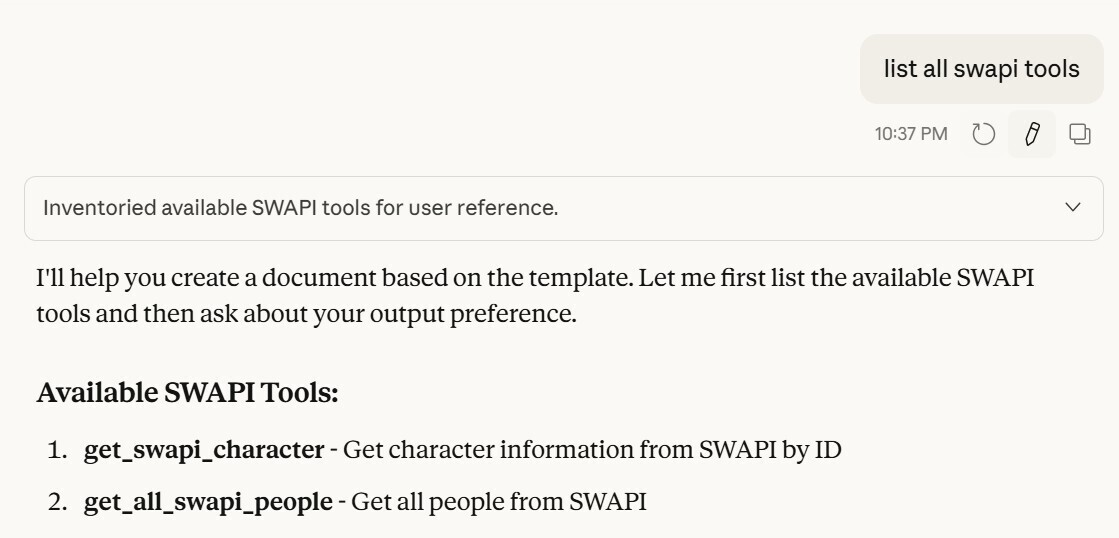This screenshot has height=538, width=1119.
Task: Click the 10:37 PM timestamp
Action: point(911,134)
